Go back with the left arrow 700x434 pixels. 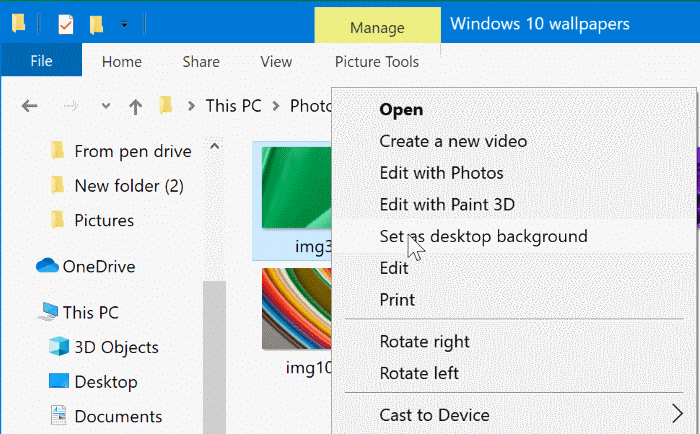(x=29, y=106)
